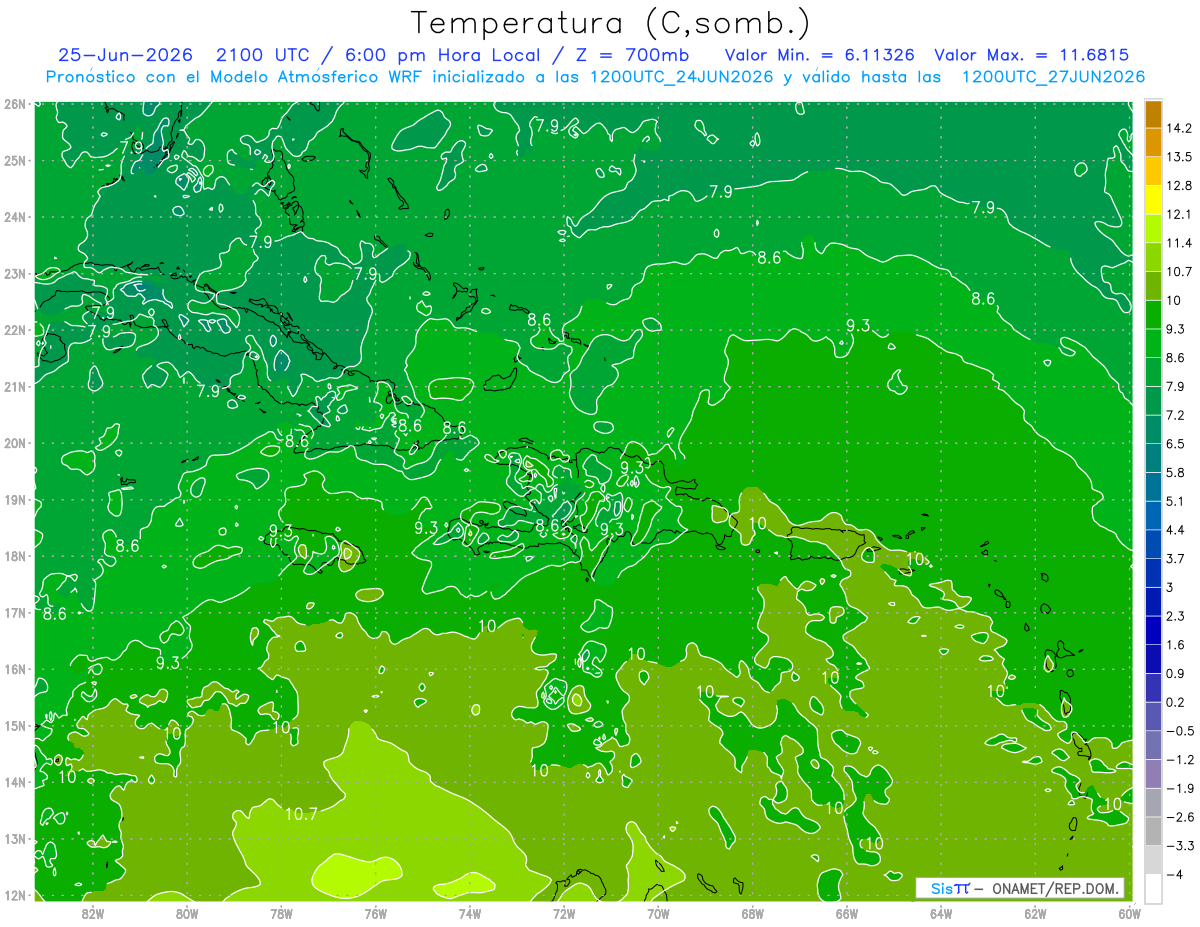The width and height of the screenshot is (1200, 927).
Task: Click the '1200UTC_27JUN2026' valid-until timestamp
Action: click(1053, 77)
